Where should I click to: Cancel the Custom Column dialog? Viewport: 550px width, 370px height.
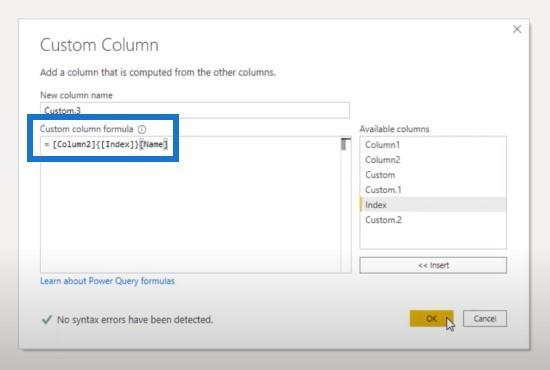point(485,318)
